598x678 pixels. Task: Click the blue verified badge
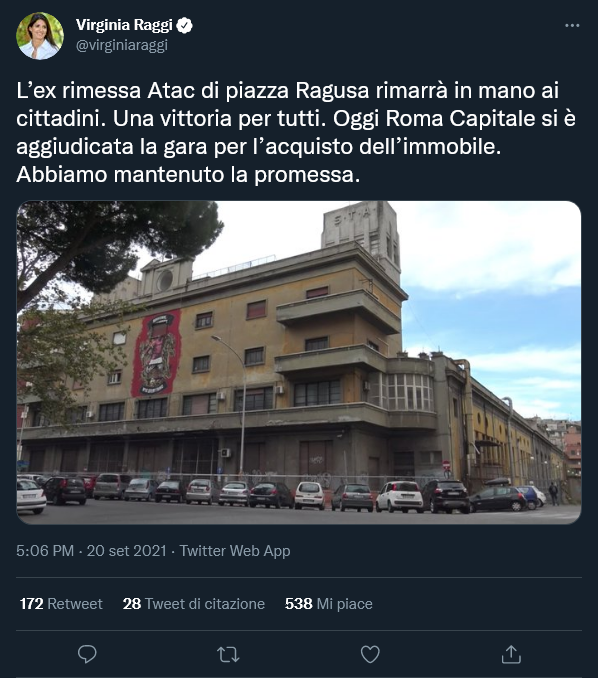point(185,26)
